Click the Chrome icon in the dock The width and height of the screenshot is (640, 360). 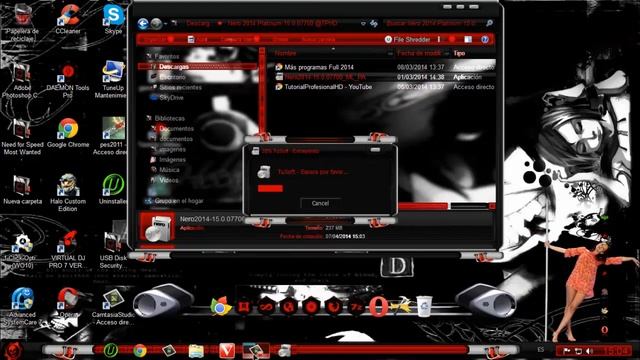[220, 306]
